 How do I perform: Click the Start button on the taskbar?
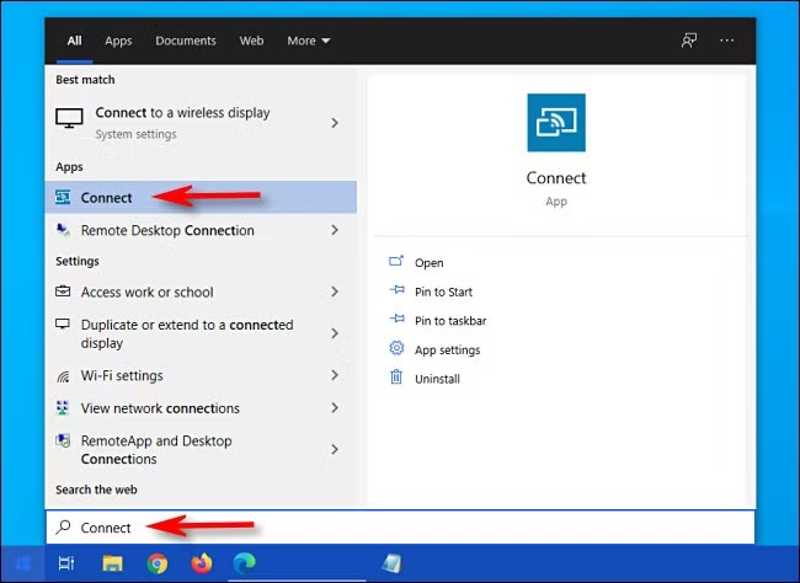21,564
